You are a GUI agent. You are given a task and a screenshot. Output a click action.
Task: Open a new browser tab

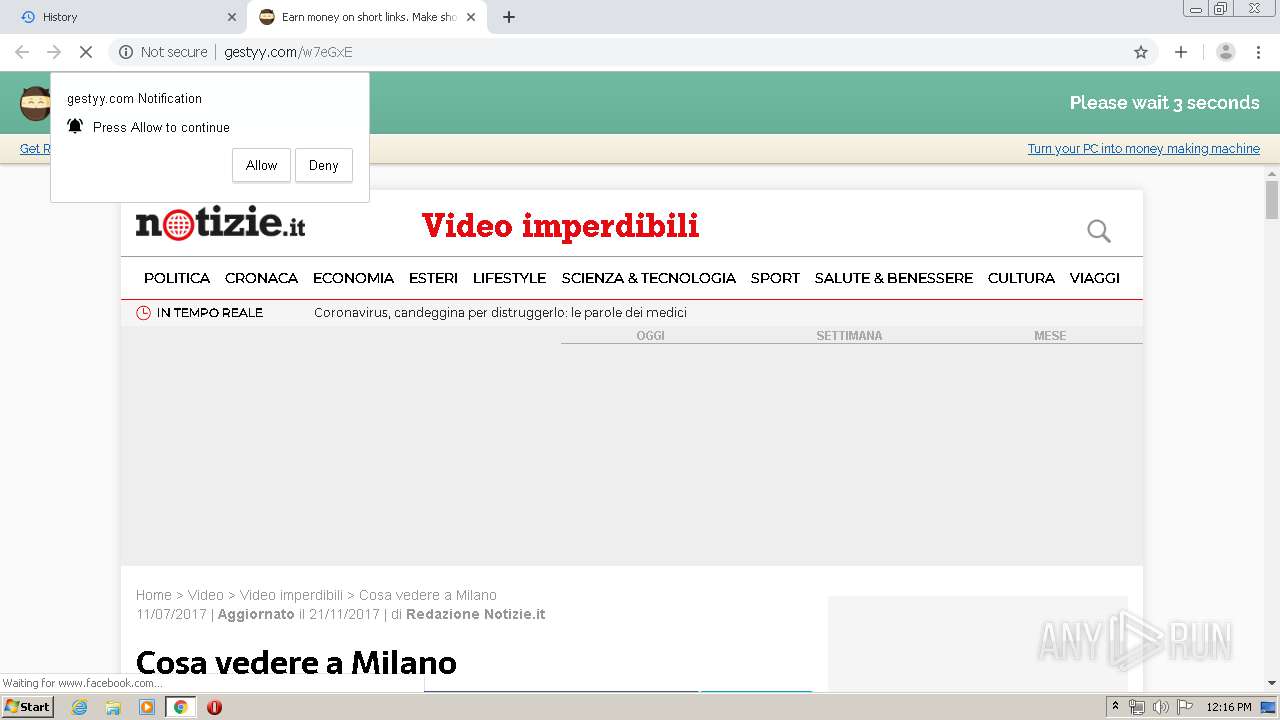click(509, 17)
